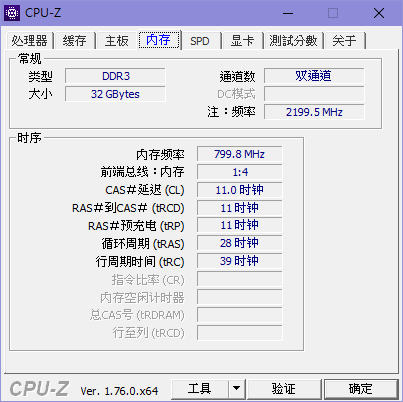Click the tRCD 11 时钟 value
This screenshot has height=402, width=403.
click(239, 208)
